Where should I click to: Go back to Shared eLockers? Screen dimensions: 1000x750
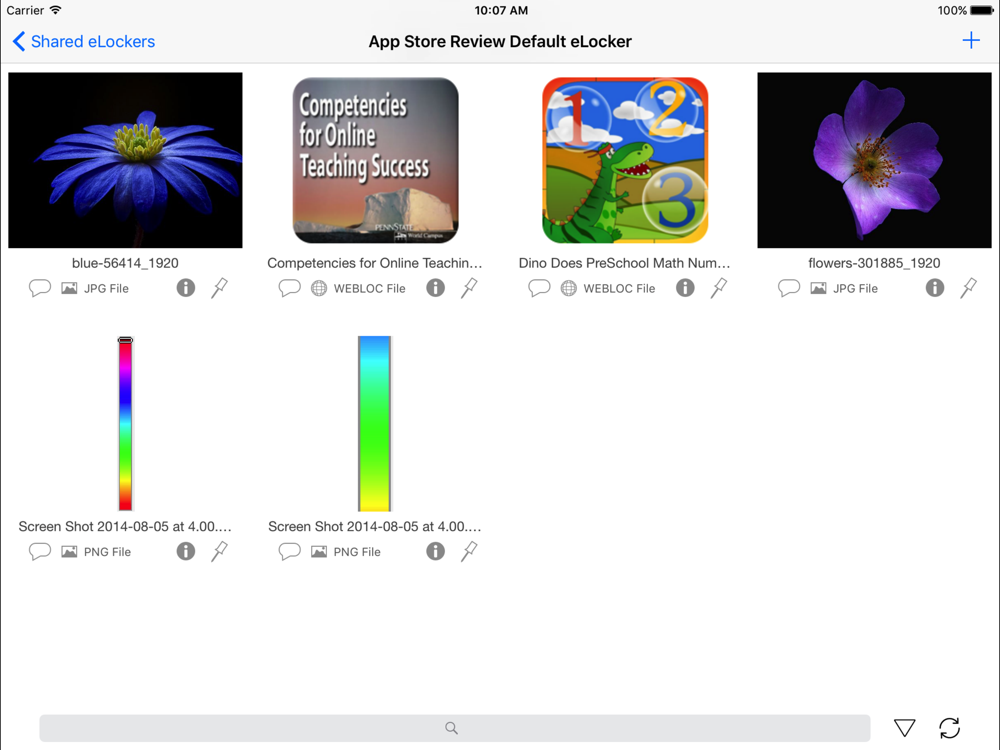click(84, 41)
